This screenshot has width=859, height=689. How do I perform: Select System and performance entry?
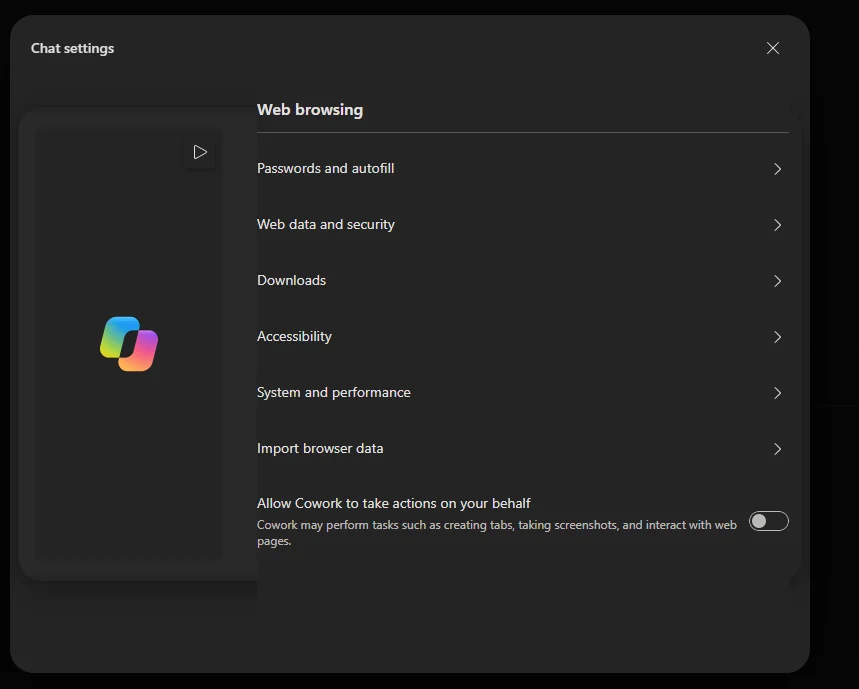point(523,393)
